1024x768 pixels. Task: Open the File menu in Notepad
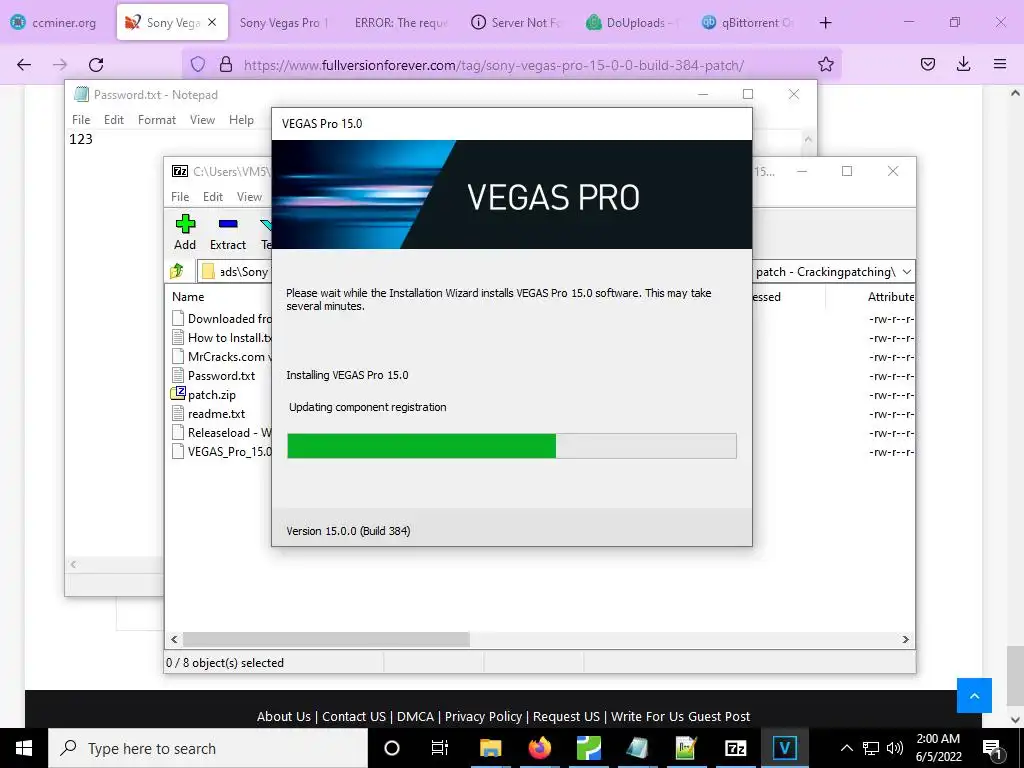[x=81, y=120]
